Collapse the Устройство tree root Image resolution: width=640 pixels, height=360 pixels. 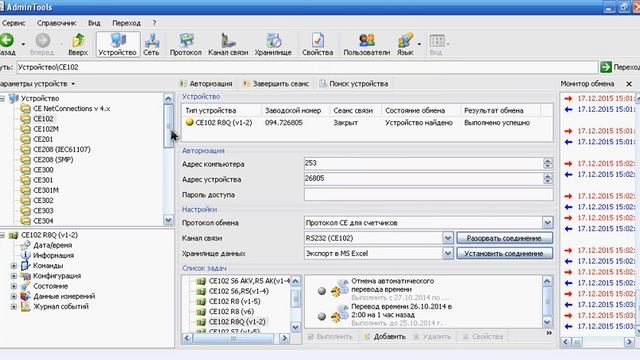coord(2,98)
